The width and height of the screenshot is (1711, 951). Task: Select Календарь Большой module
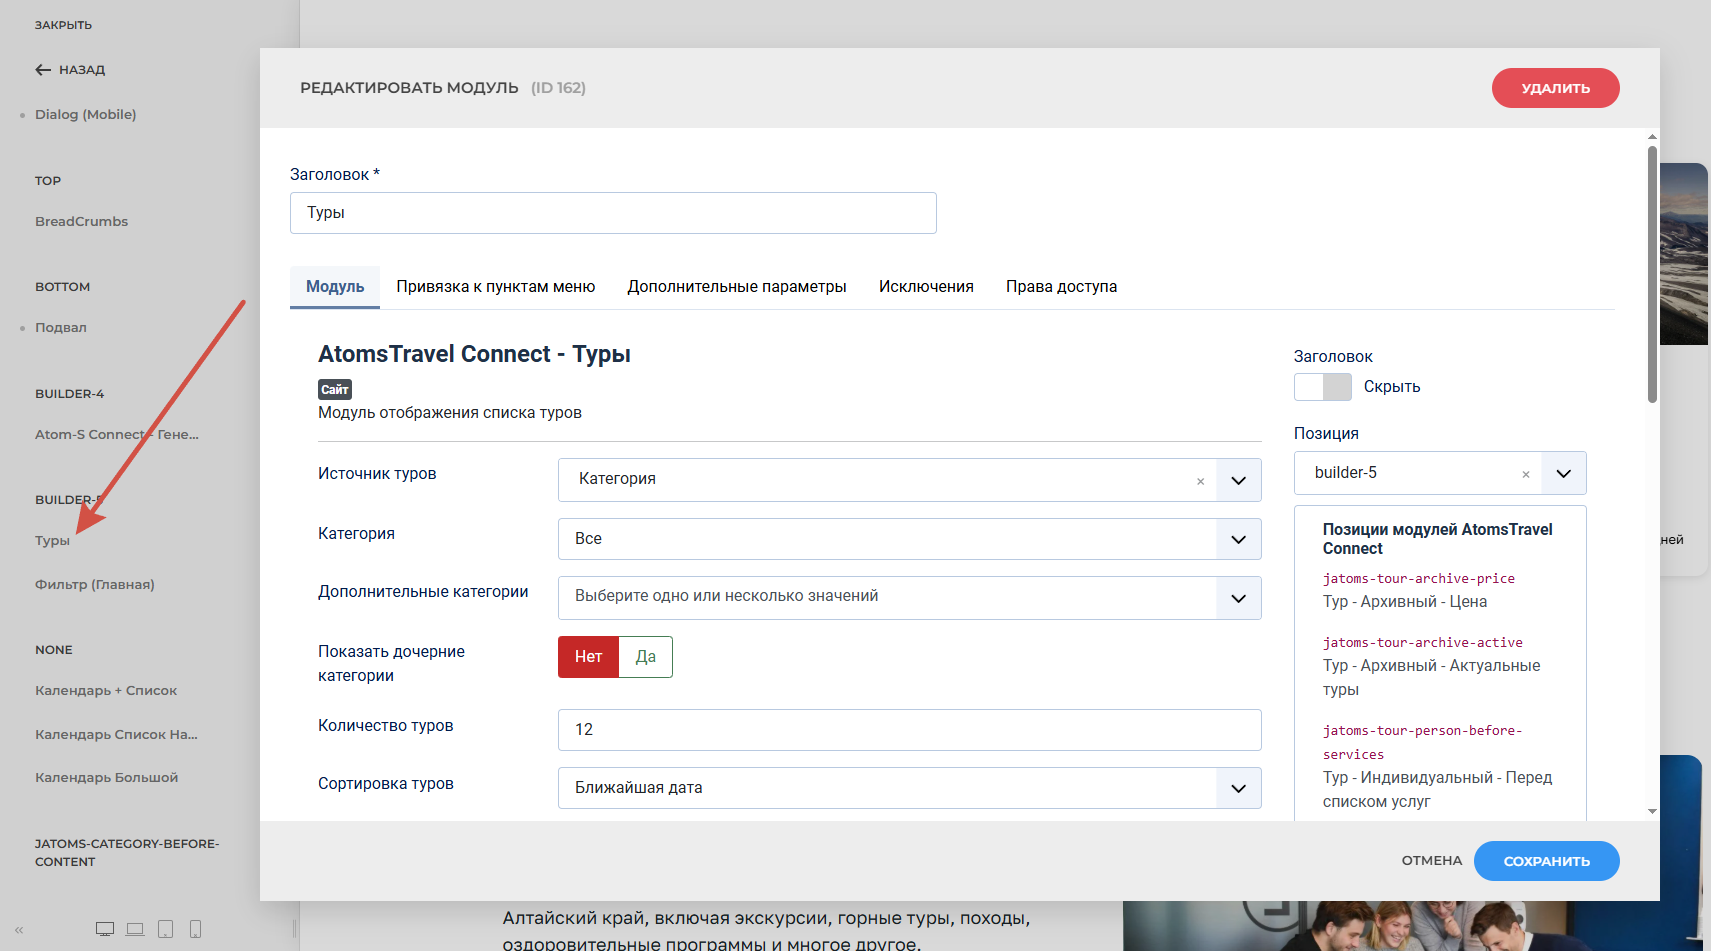[106, 778]
